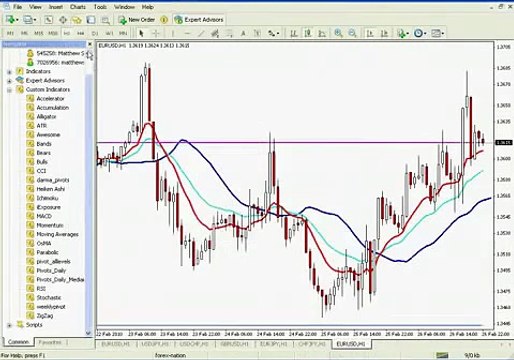Click the New Order button
The width and height of the screenshot is (514, 360).
click(x=137, y=20)
